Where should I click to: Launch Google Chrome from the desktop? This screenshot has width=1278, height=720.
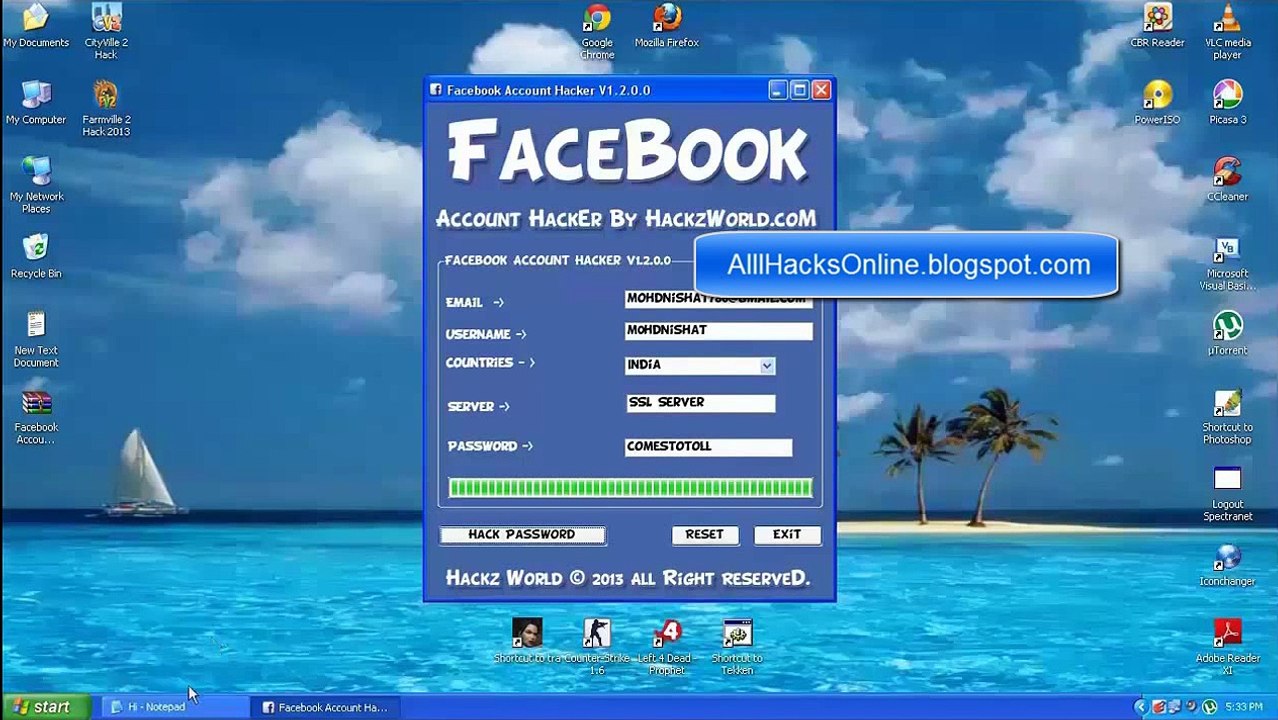[597, 31]
